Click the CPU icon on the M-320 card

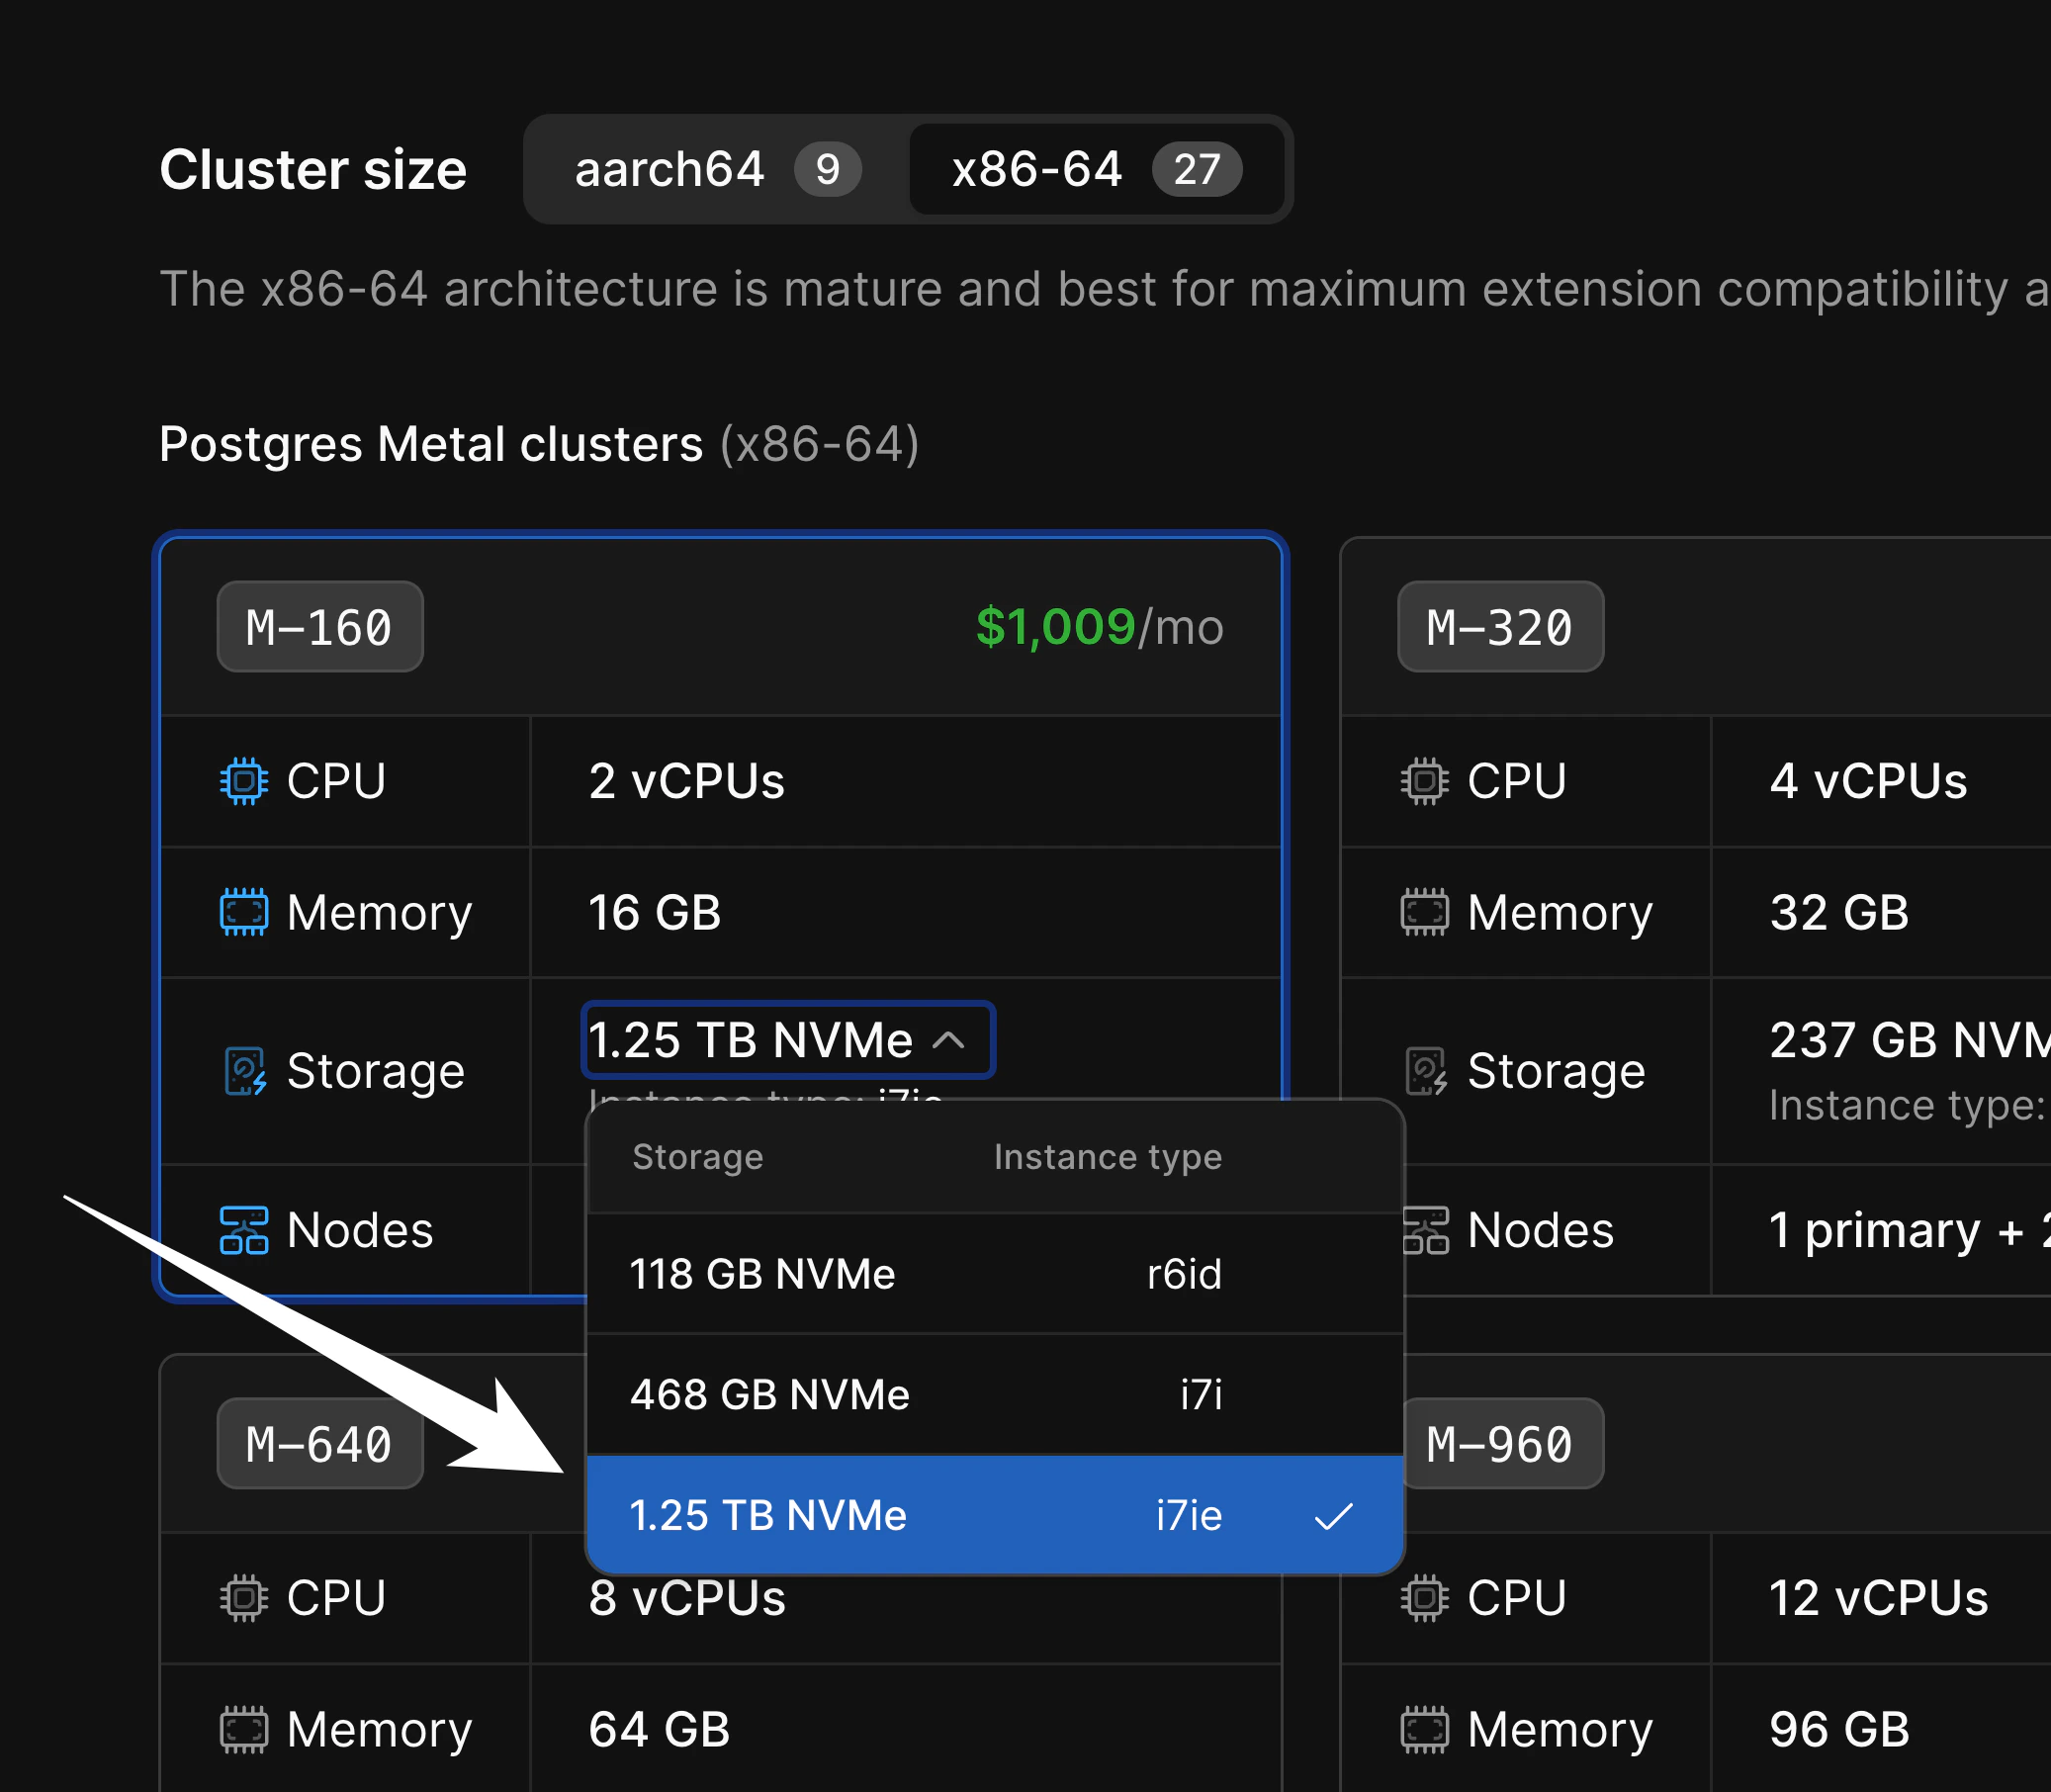click(x=1424, y=781)
